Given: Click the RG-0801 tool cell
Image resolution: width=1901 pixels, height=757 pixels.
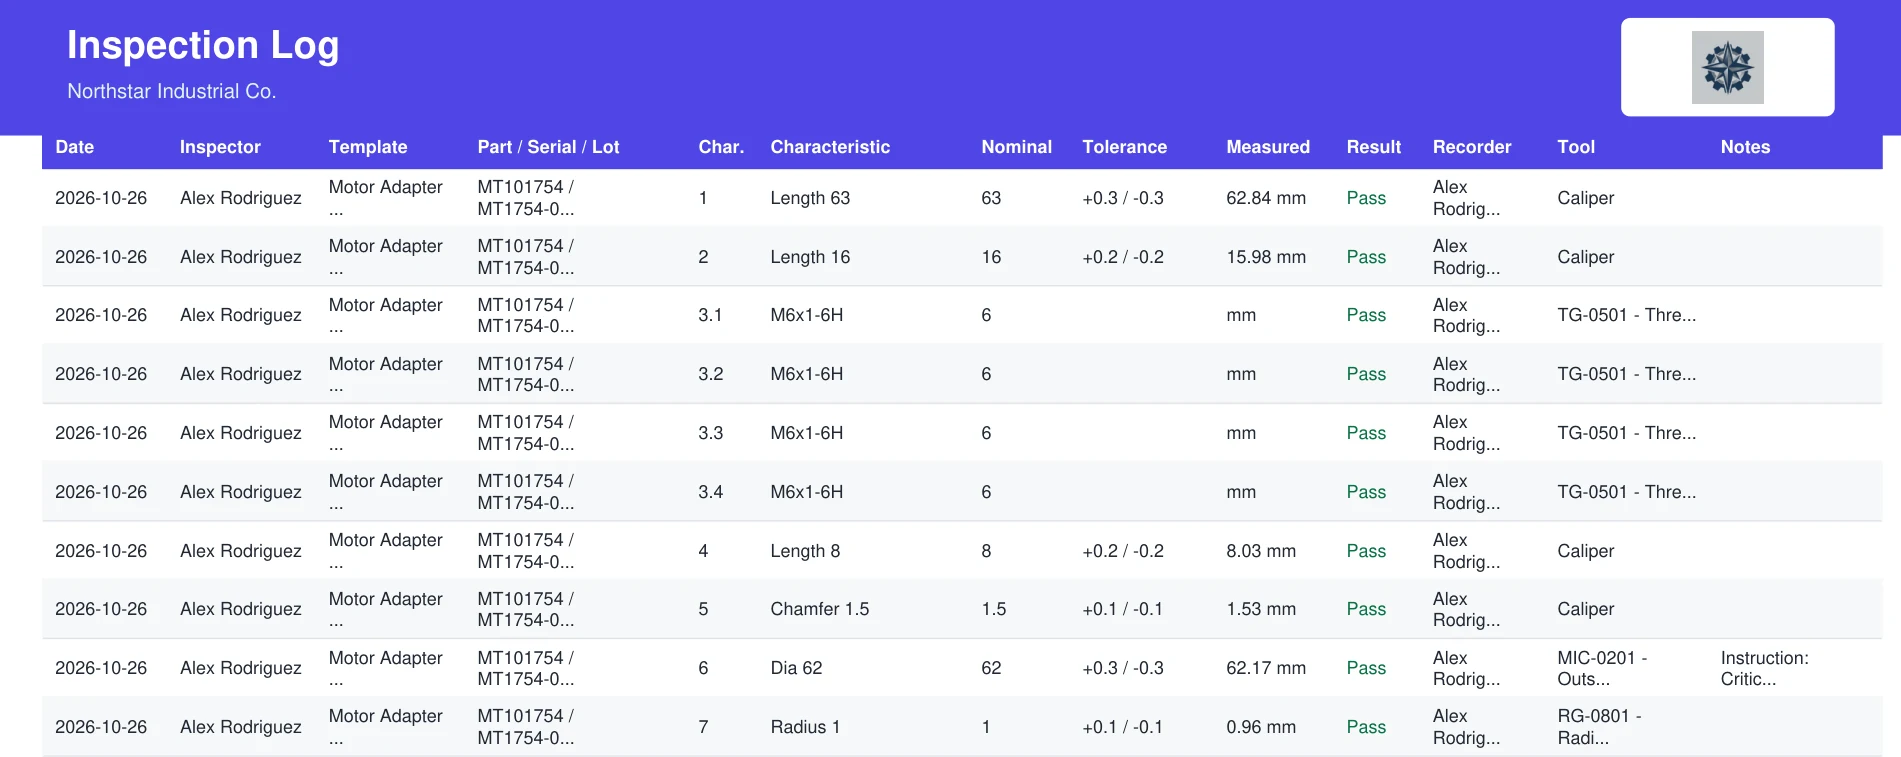Looking at the screenshot, I should coord(1599,727).
